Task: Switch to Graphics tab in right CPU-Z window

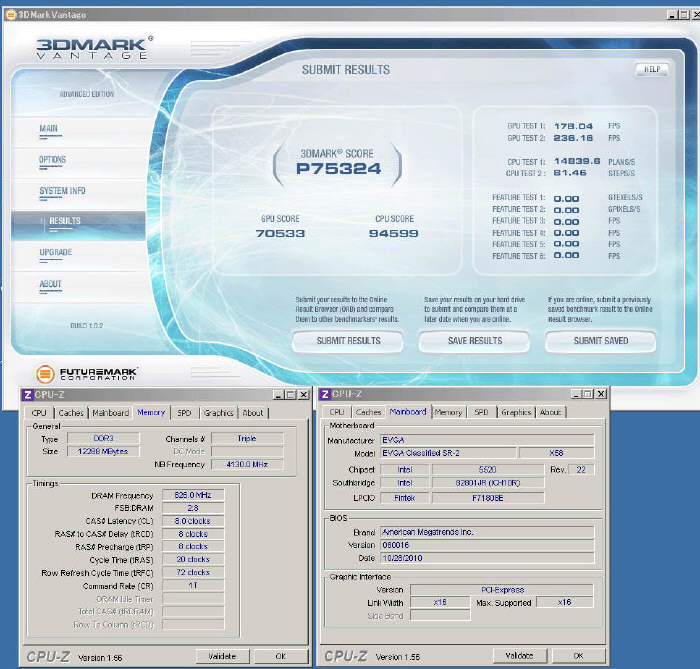Action: click(x=516, y=412)
